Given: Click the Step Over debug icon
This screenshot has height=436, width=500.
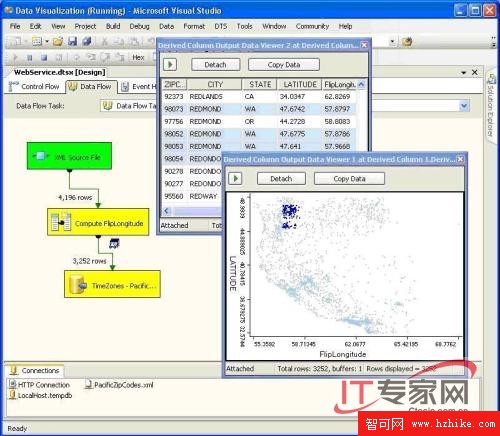Looking at the screenshot, I should coord(105,57).
